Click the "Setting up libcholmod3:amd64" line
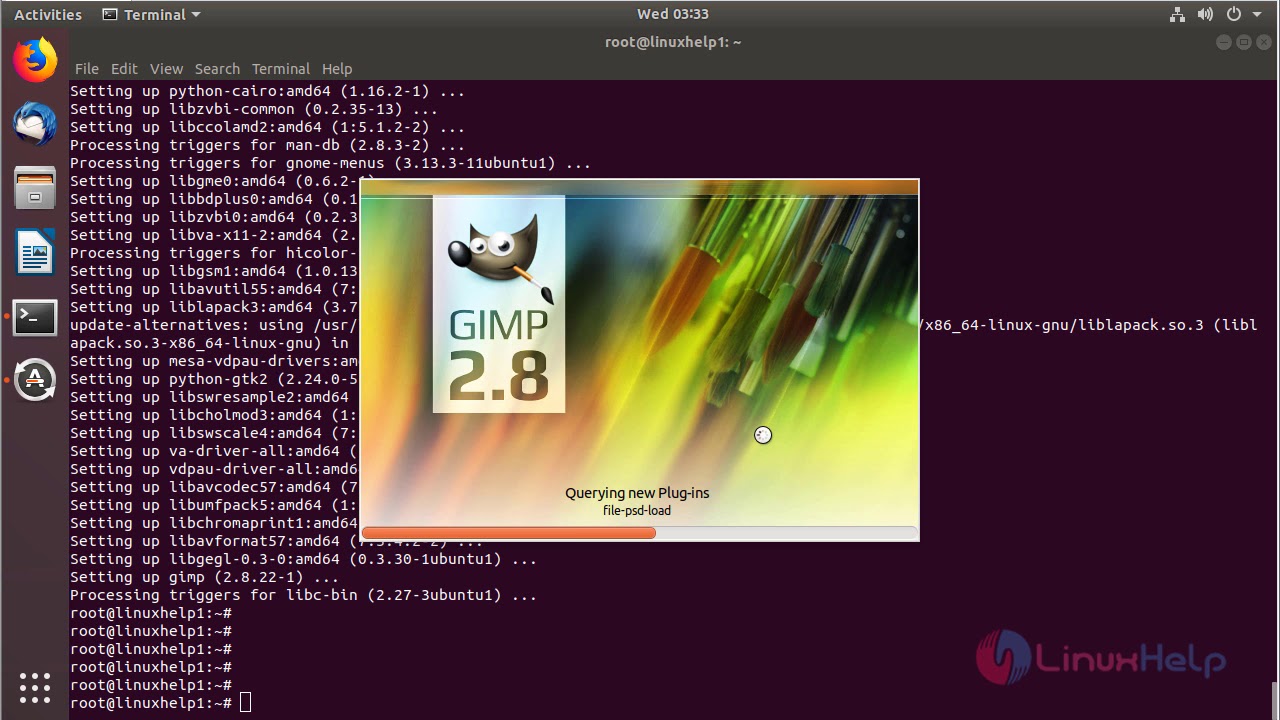This screenshot has height=720, width=1280. 214,415
